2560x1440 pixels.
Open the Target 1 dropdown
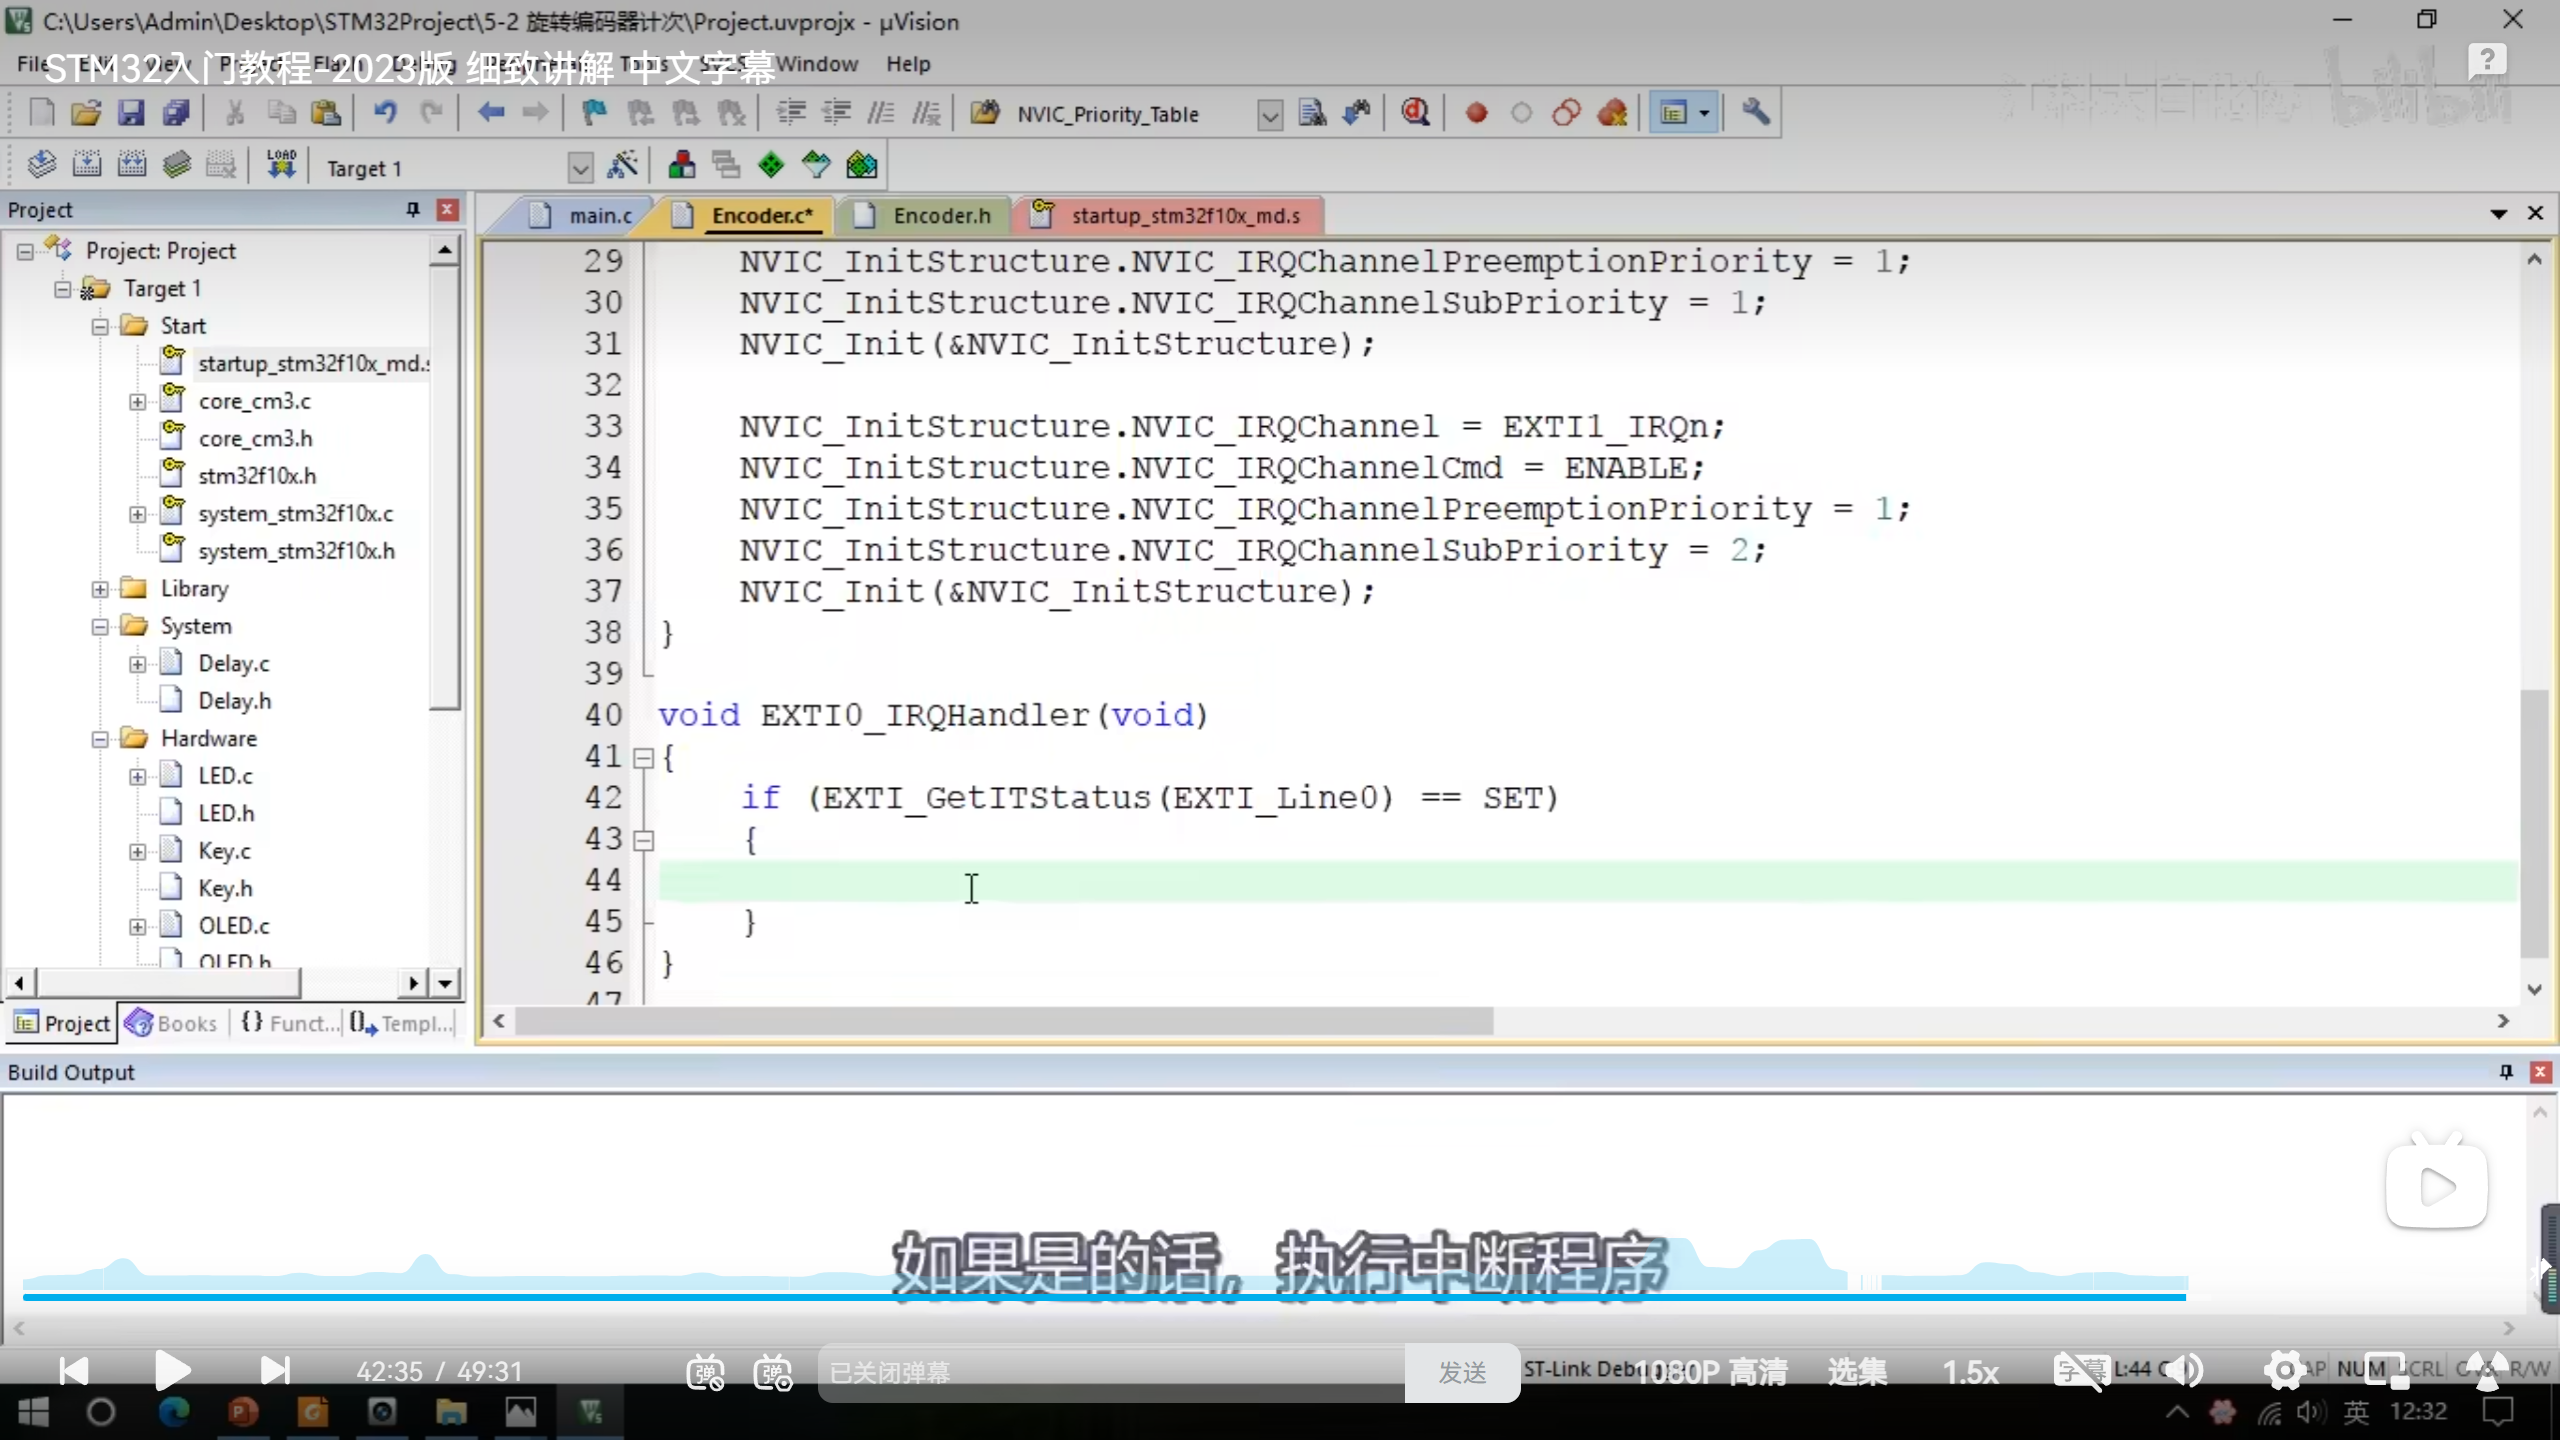[x=580, y=168]
